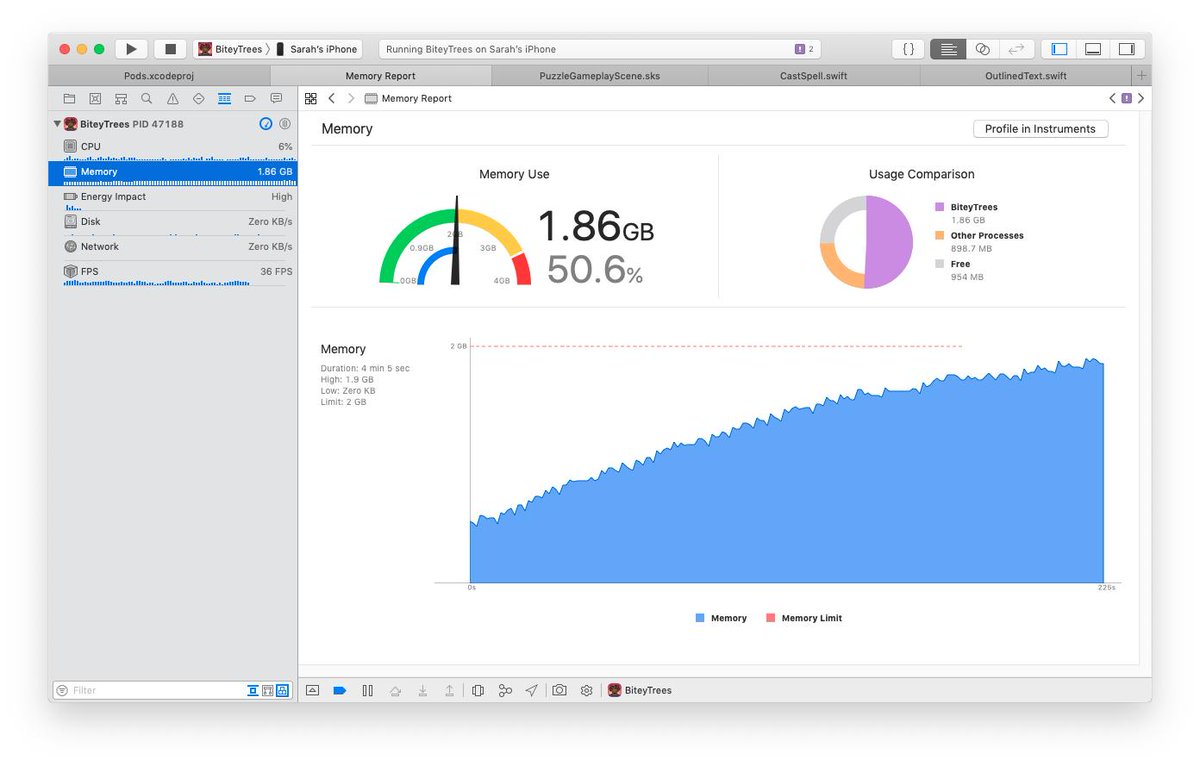Toggle third filter option beside Filter field
This screenshot has height=766, width=1200.
tap(283, 690)
